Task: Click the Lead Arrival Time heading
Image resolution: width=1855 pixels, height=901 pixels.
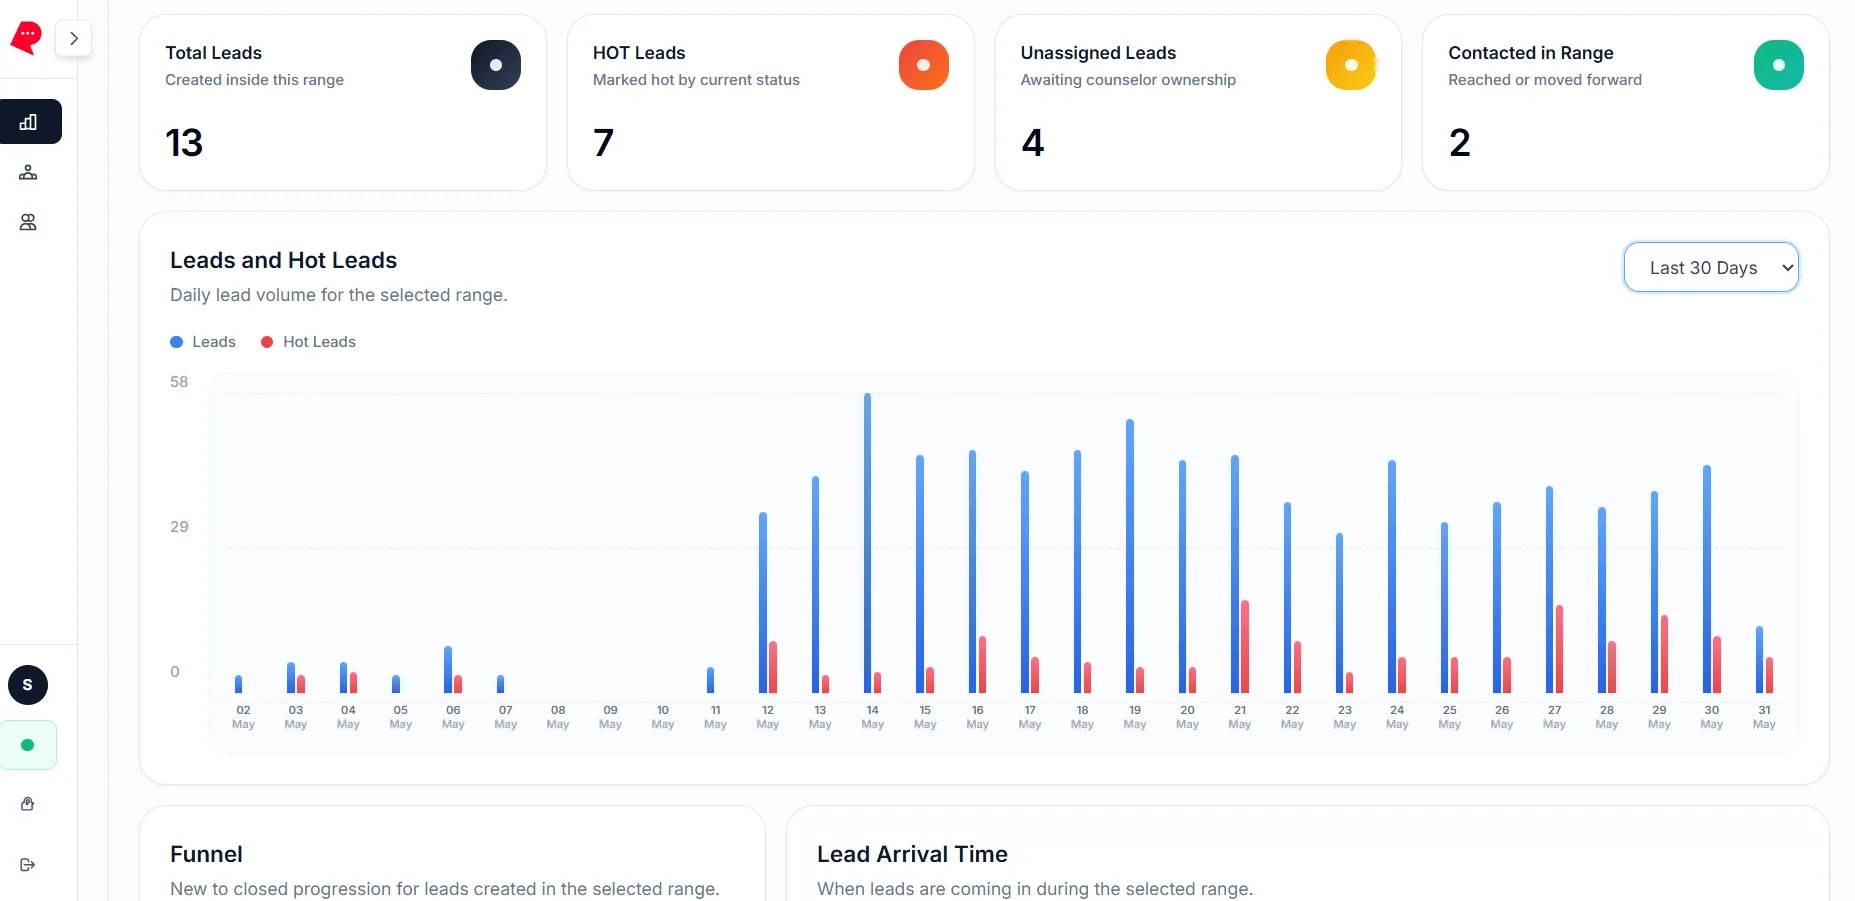Action: pyautogui.click(x=912, y=854)
